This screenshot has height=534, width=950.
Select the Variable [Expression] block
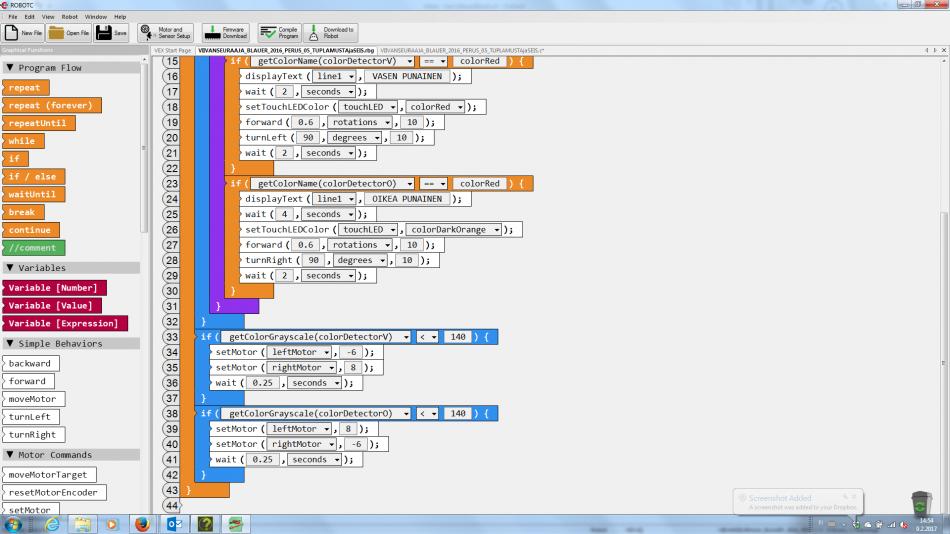[x=65, y=324]
